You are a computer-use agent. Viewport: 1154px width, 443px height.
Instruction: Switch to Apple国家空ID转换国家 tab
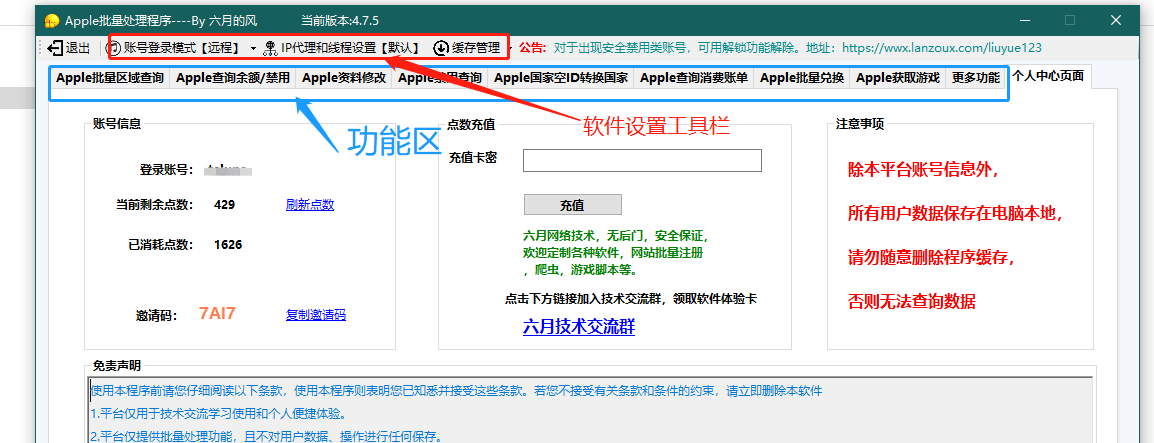(561, 78)
